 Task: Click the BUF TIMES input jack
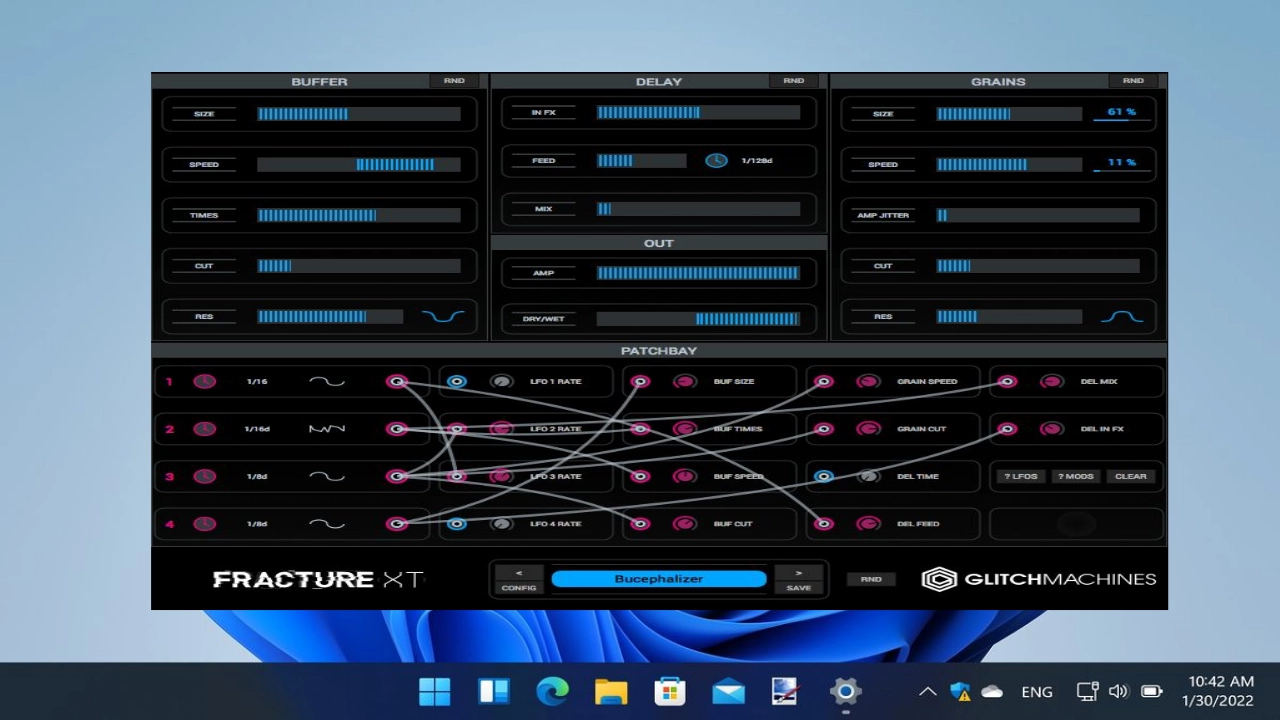(x=640, y=429)
